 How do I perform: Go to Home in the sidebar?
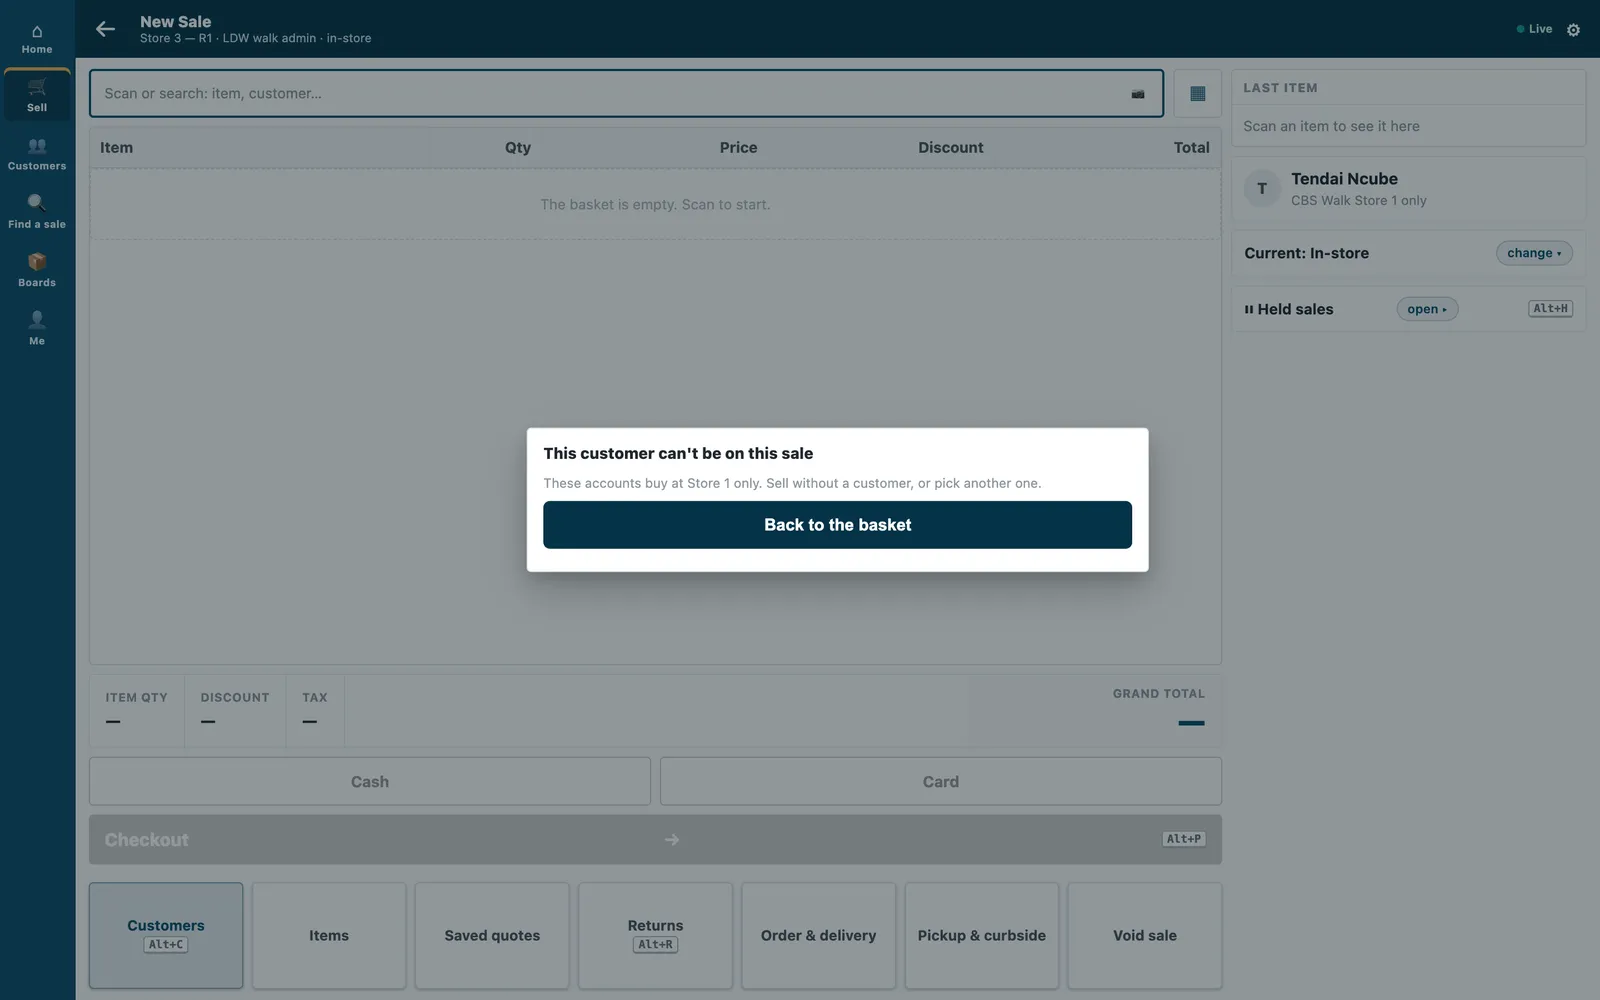pos(37,39)
